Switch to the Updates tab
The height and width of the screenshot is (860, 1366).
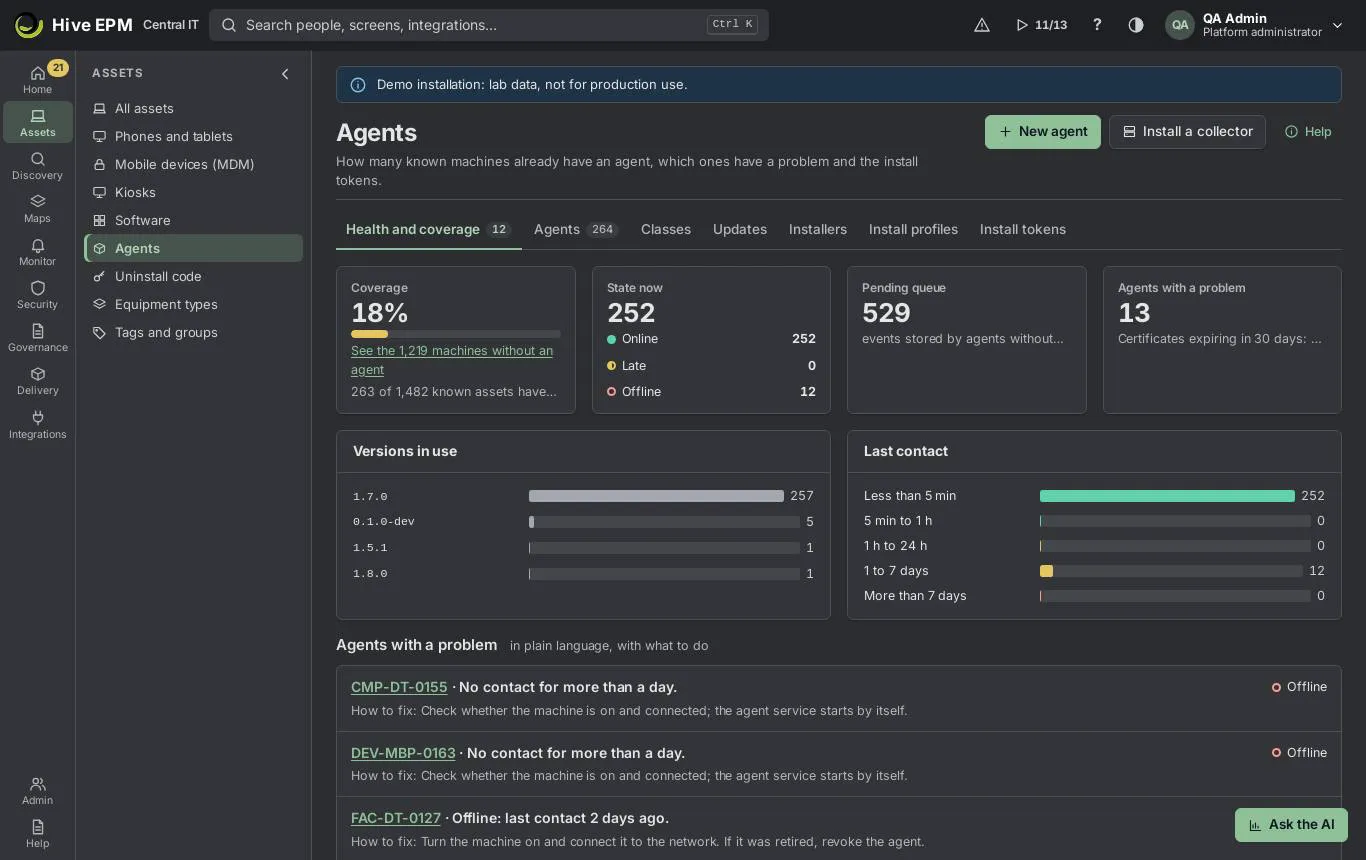pos(740,229)
